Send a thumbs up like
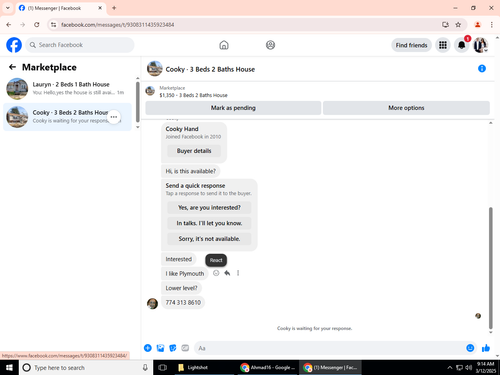The width and height of the screenshot is (500, 375). pyautogui.click(x=486, y=348)
